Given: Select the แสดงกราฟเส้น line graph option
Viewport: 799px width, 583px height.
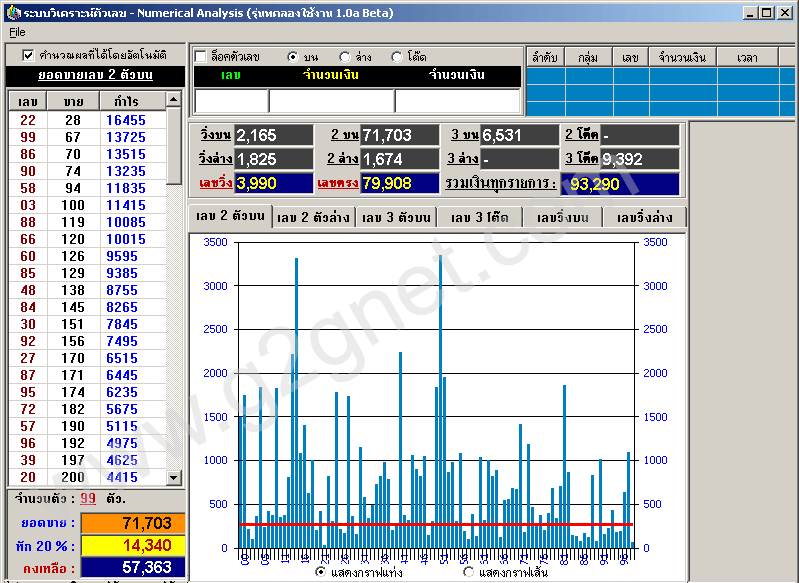Looking at the screenshot, I should coord(469,572).
